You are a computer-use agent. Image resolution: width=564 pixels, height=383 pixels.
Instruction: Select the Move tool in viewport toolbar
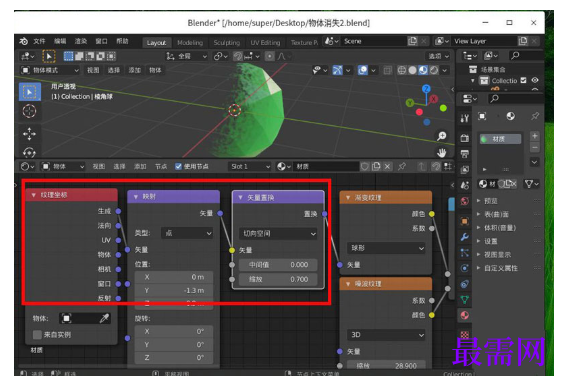(x=29, y=134)
